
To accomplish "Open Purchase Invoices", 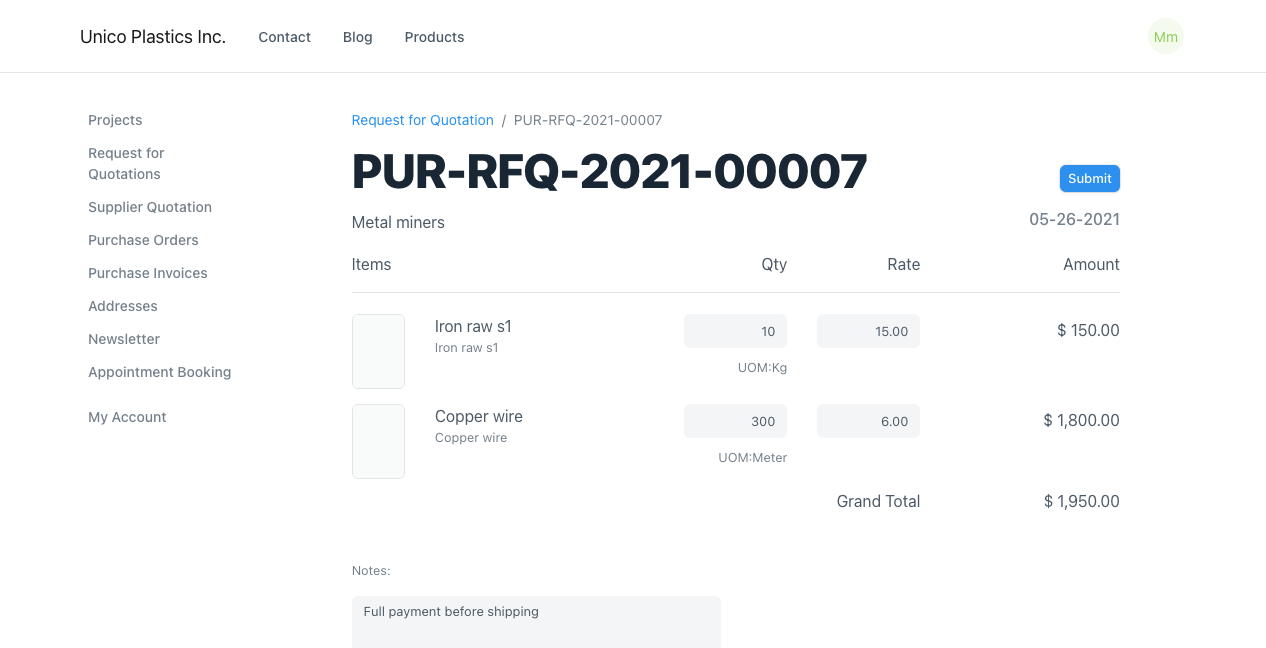I will [147, 273].
